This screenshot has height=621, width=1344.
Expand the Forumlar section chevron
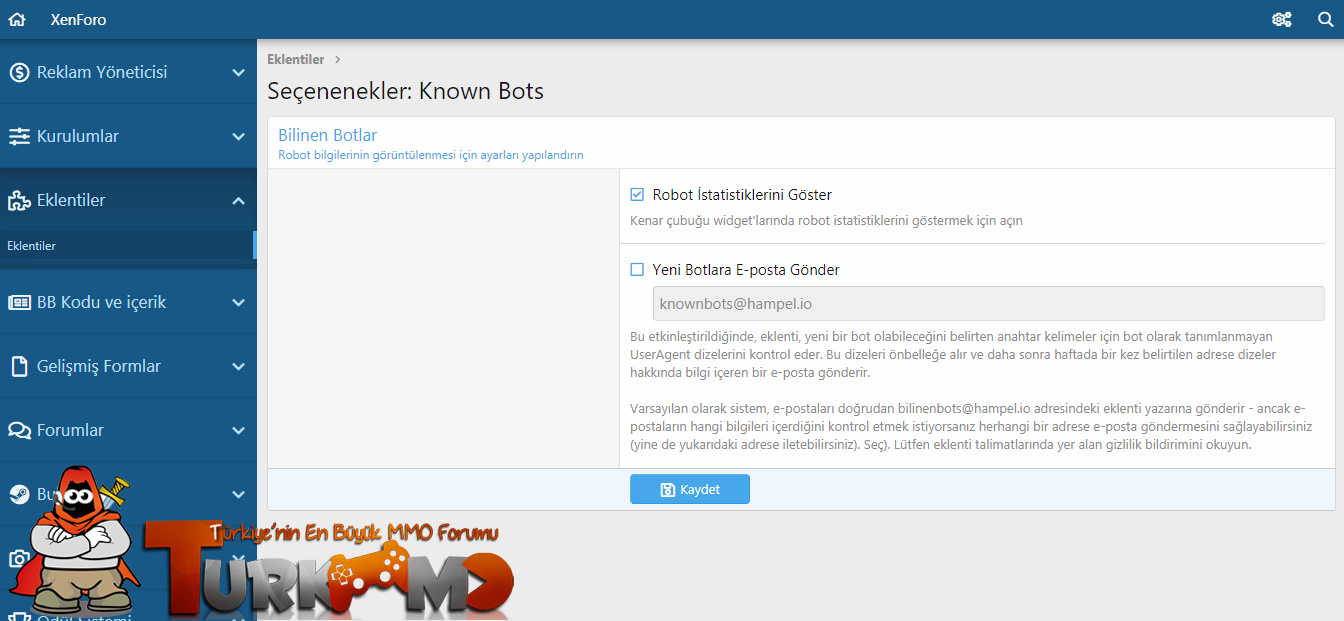click(x=238, y=430)
